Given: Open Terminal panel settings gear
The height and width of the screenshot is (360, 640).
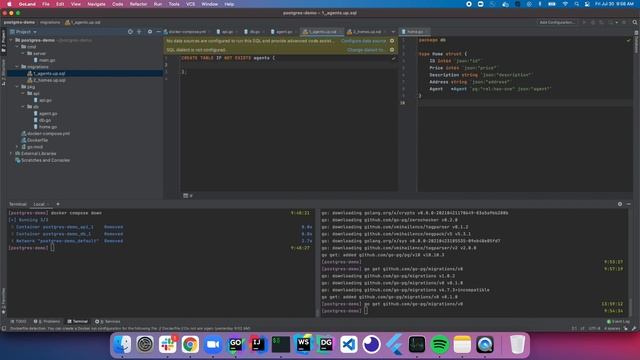Looking at the screenshot, I should 620,204.
